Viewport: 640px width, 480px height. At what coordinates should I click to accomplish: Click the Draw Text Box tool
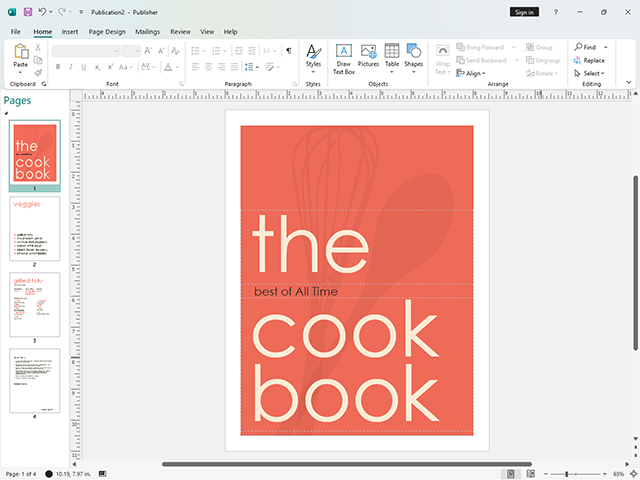tap(344, 59)
